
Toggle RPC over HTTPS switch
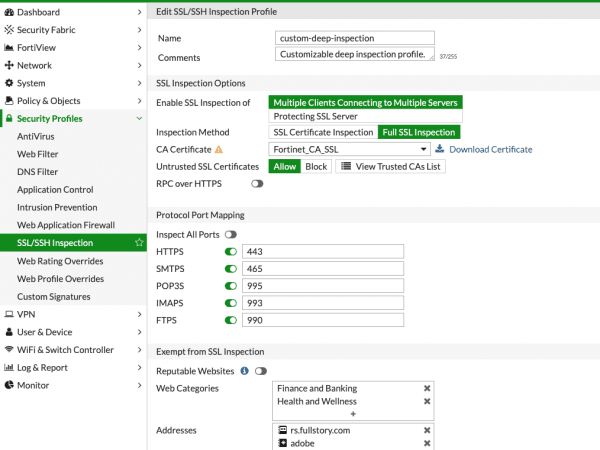[x=257, y=184]
